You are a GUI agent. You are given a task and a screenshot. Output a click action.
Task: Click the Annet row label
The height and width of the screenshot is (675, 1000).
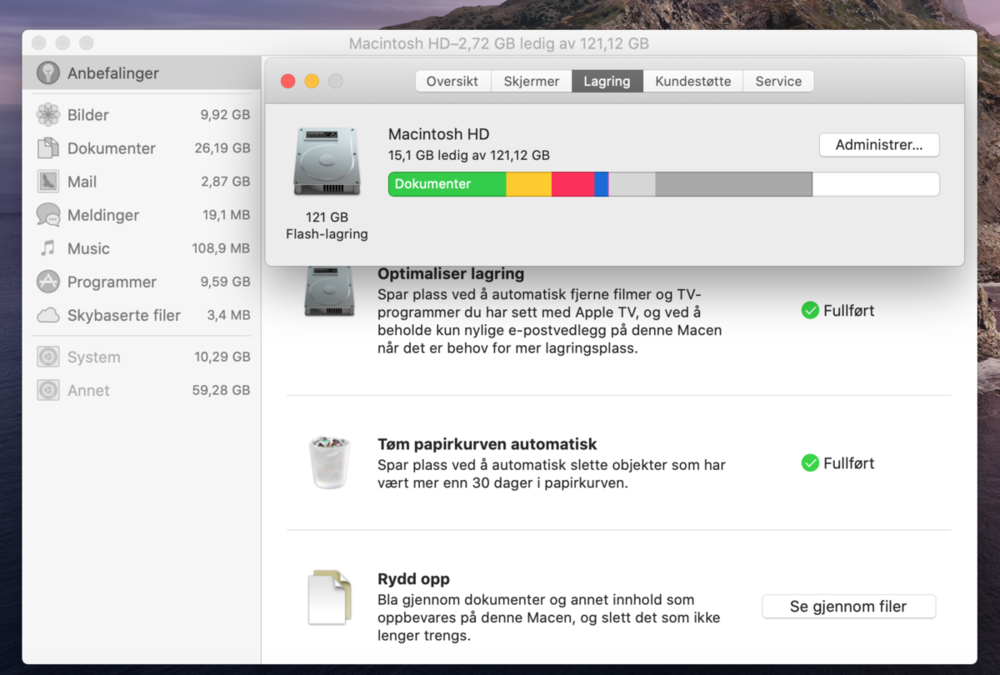point(89,390)
